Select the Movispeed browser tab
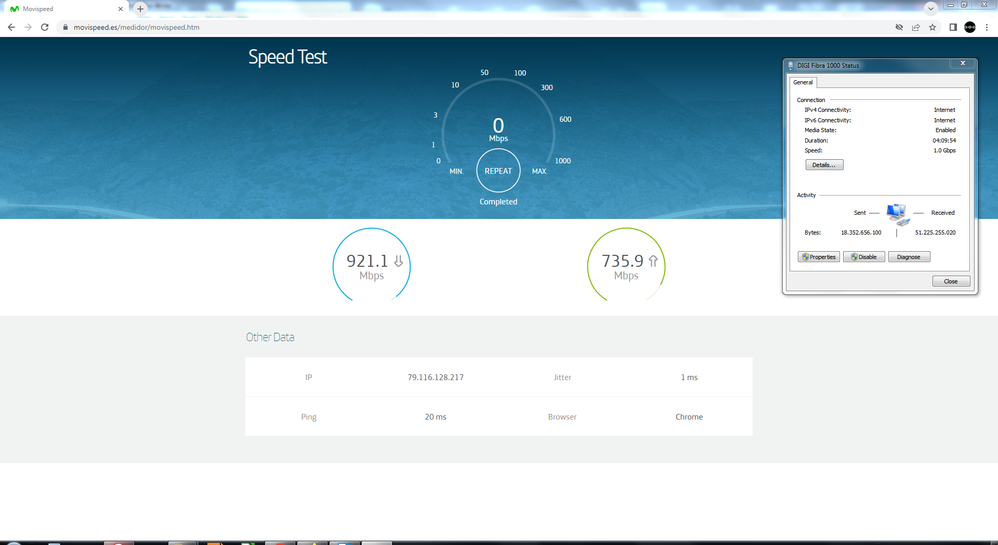The width and height of the screenshot is (998, 545). (66, 9)
